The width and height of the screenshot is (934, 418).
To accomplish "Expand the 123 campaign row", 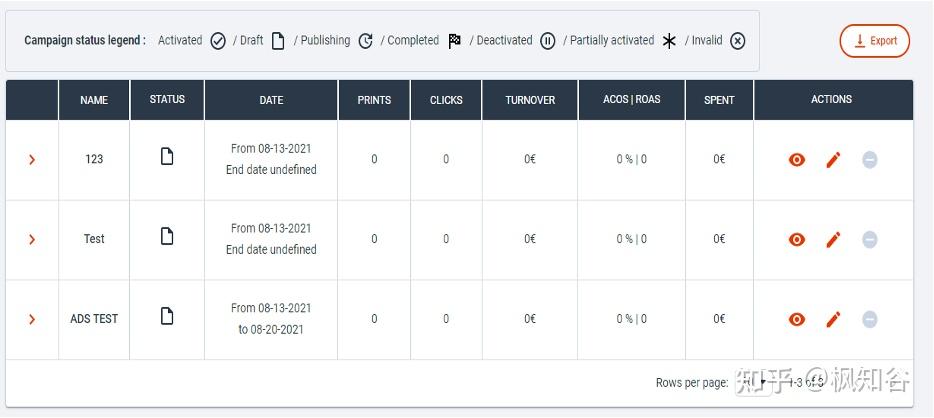I will (x=32, y=160).
